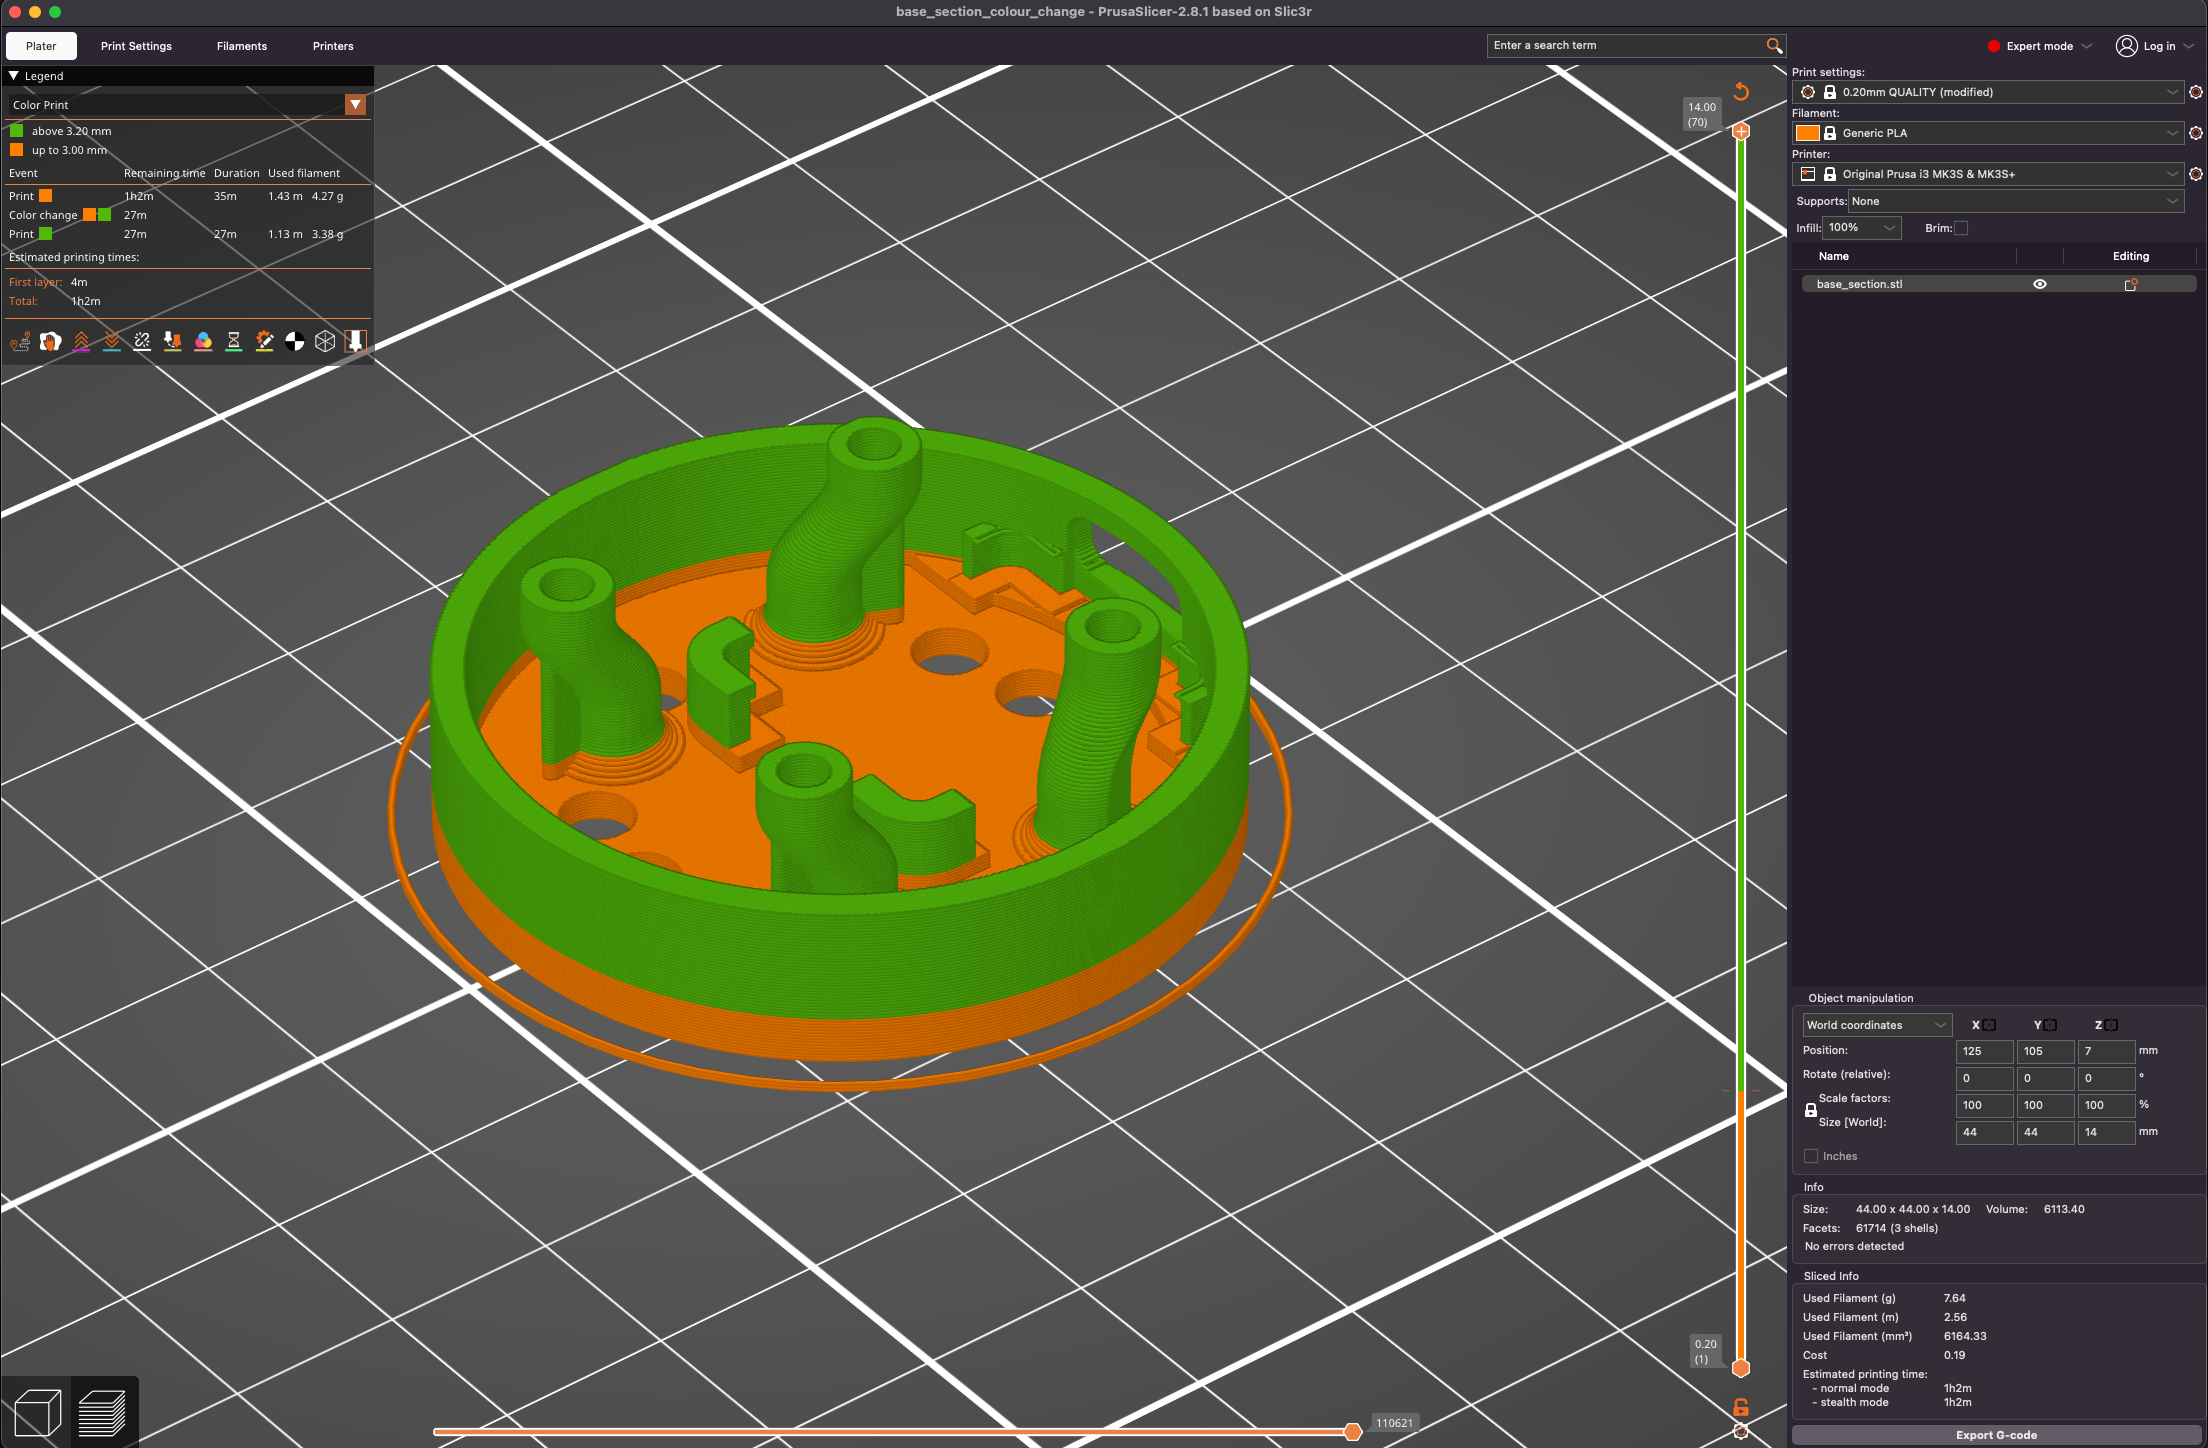Collapse the Legend panel
Viewport: 2208px width, 1448px height.
[14, 75]
